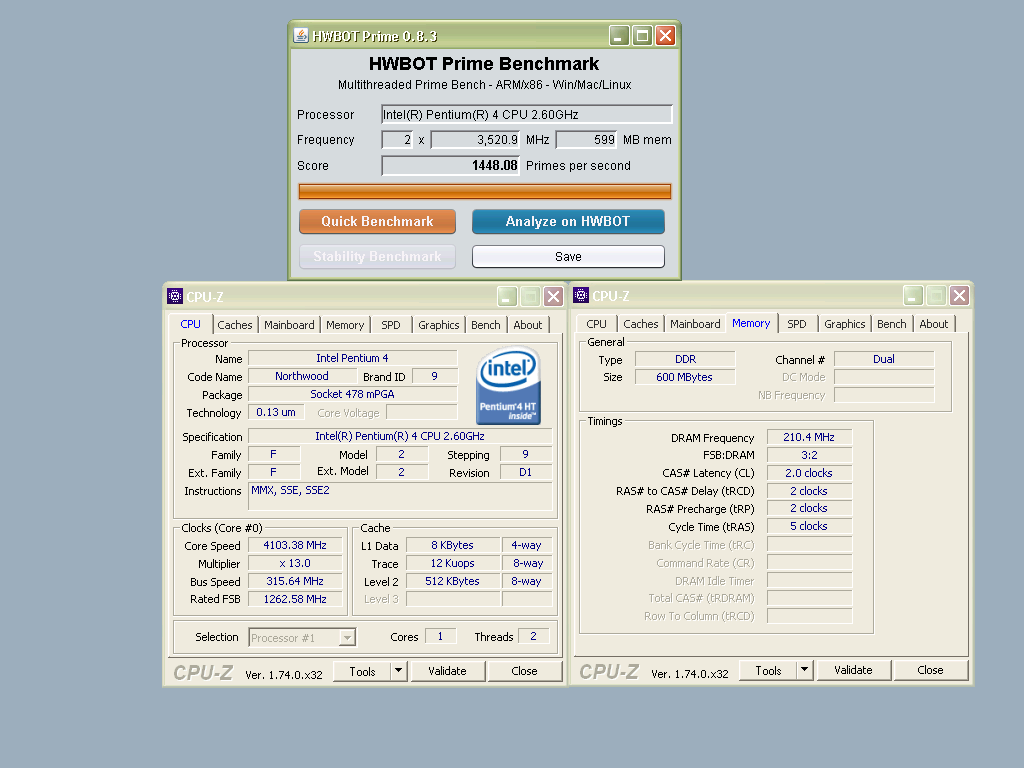Click the Cycle Time value 5 clocks
1024x768 pixels.
coord(809,526)
